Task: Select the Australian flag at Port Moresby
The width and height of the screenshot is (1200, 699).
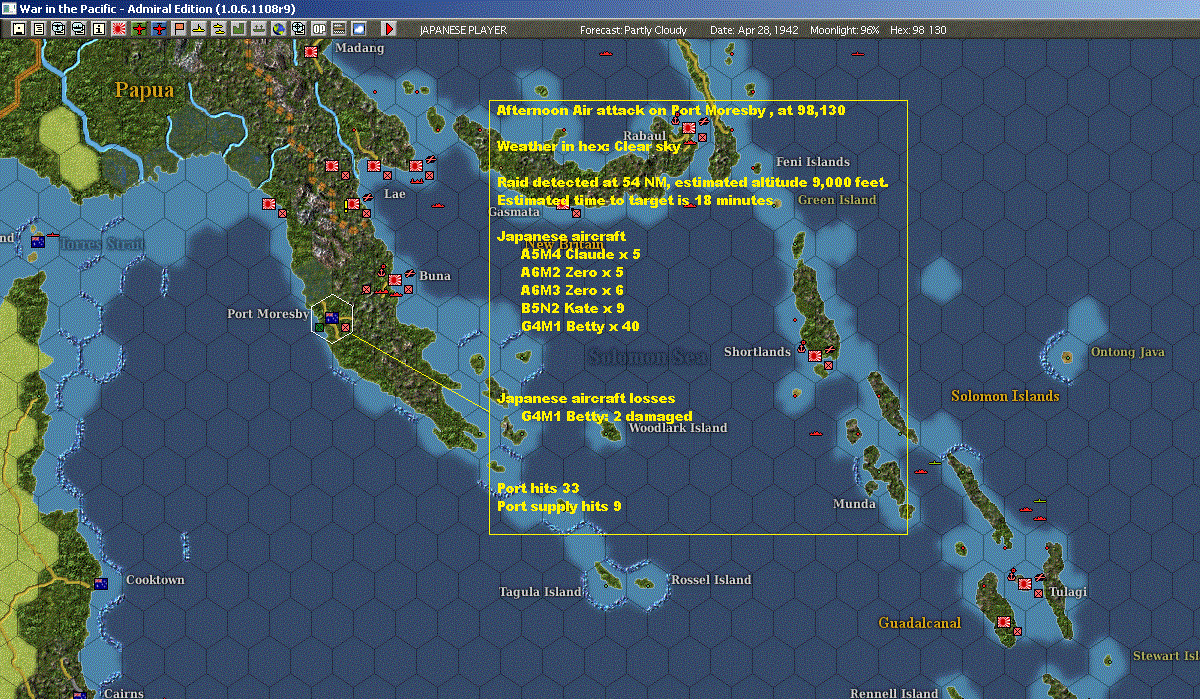Action: (332, 319)
